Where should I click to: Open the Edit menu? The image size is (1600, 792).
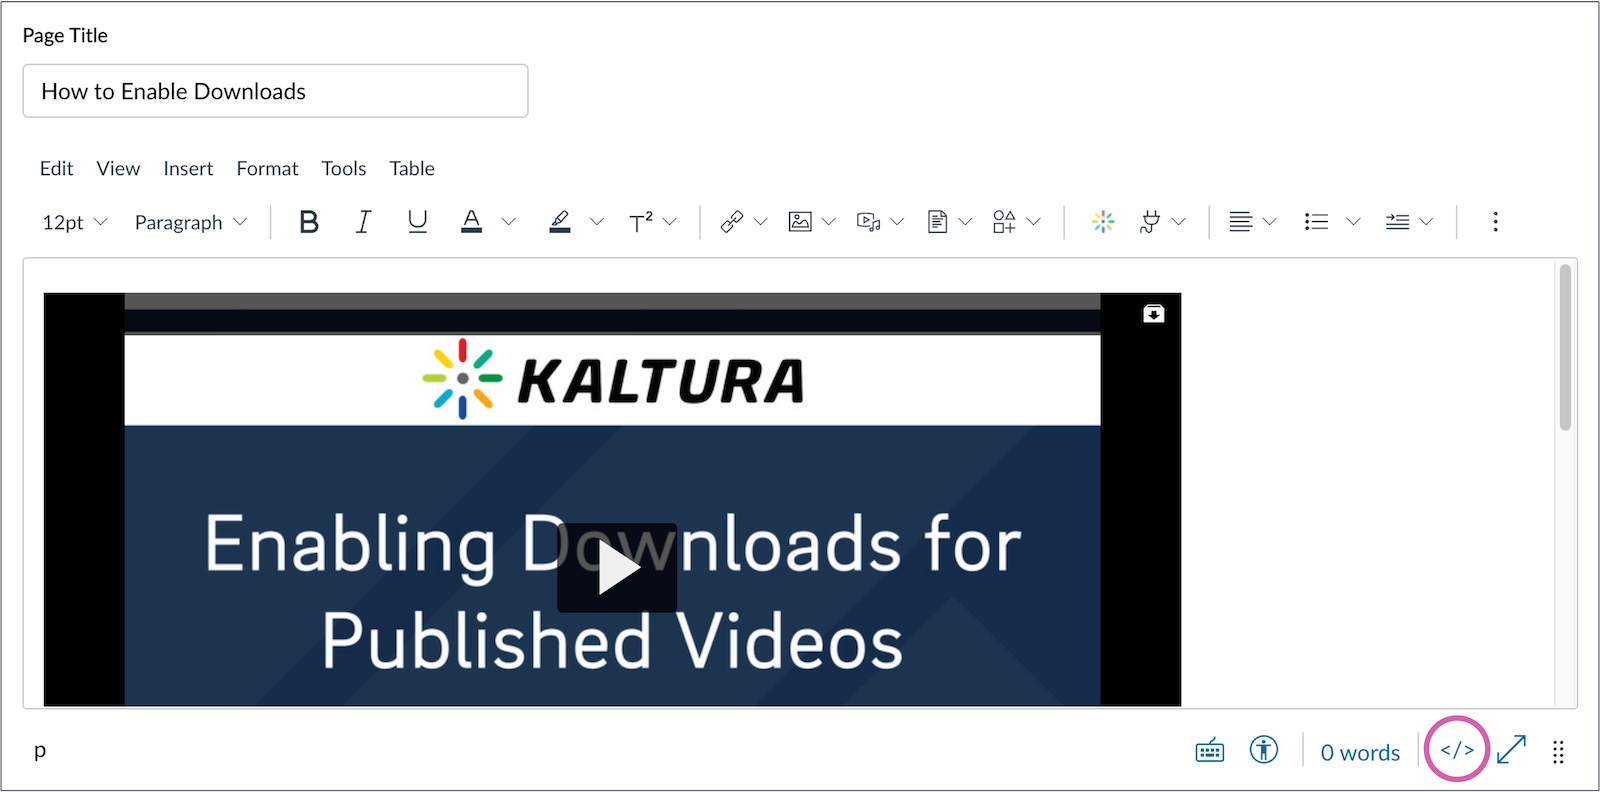tap(57, 169)
